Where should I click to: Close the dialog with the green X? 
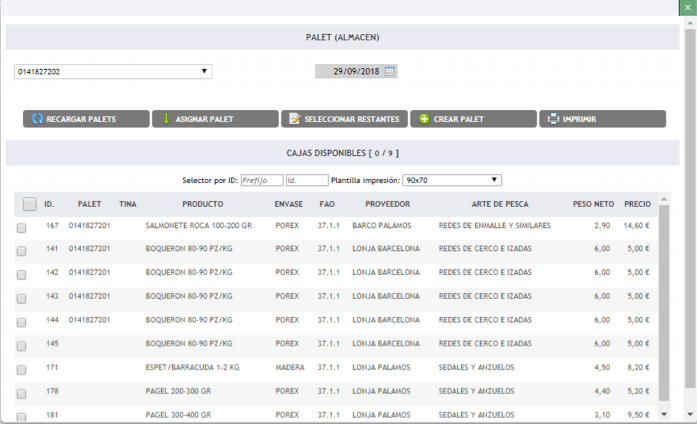[x=688, y=7]
